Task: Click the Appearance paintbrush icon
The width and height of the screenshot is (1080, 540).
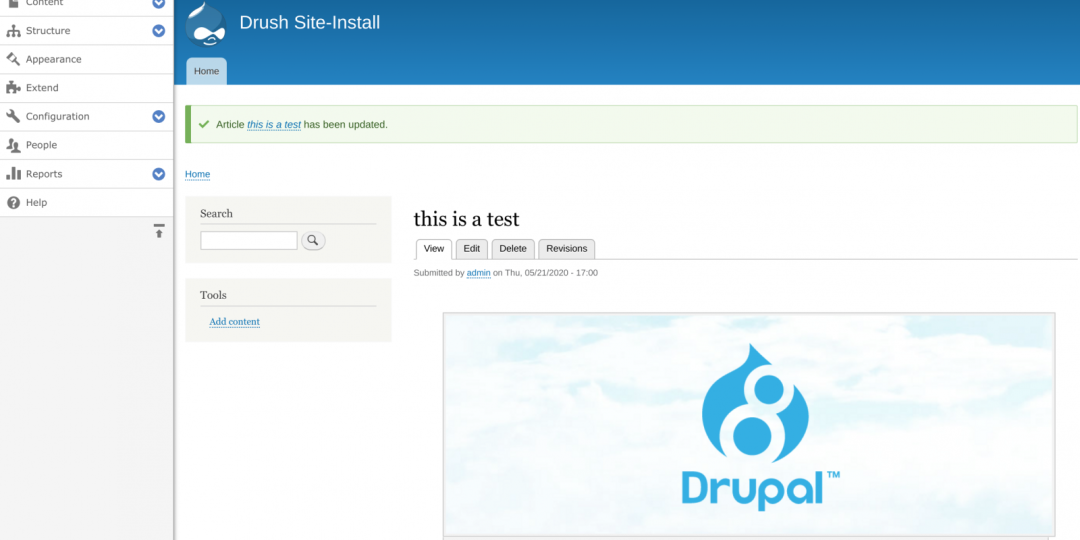Action: coord(13,59)
